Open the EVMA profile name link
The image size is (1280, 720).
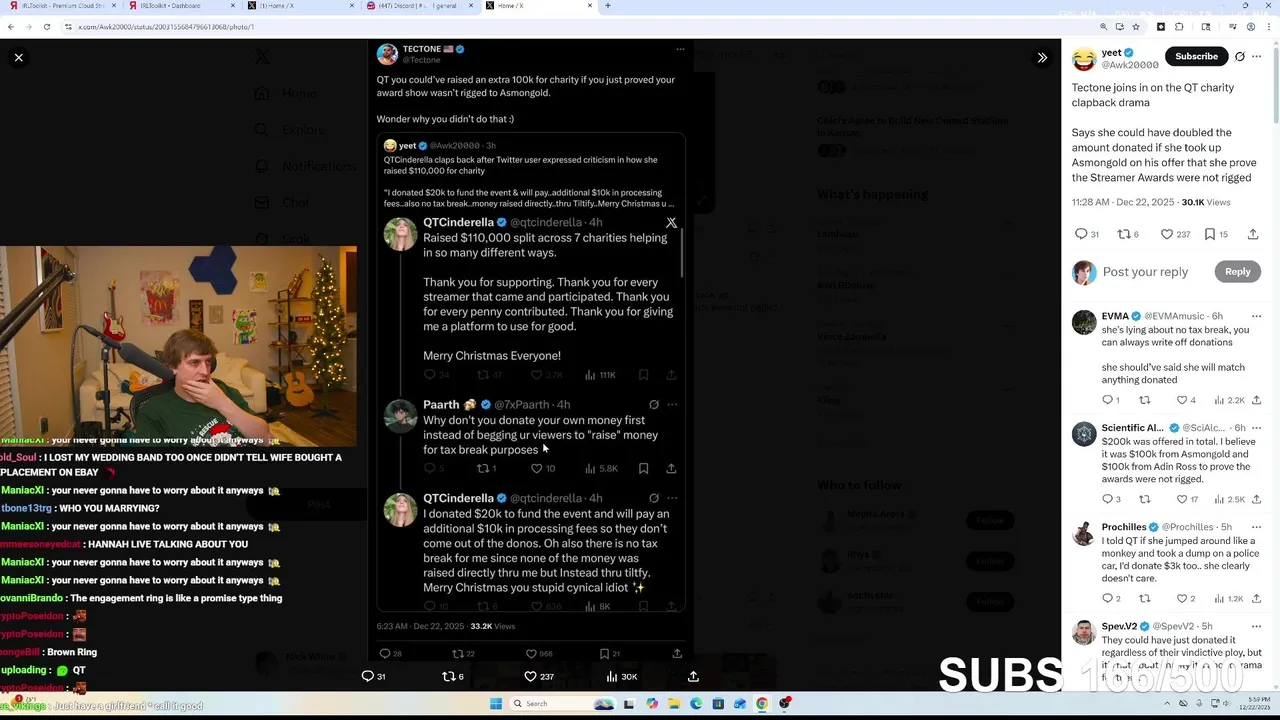tap(1115, 316)
